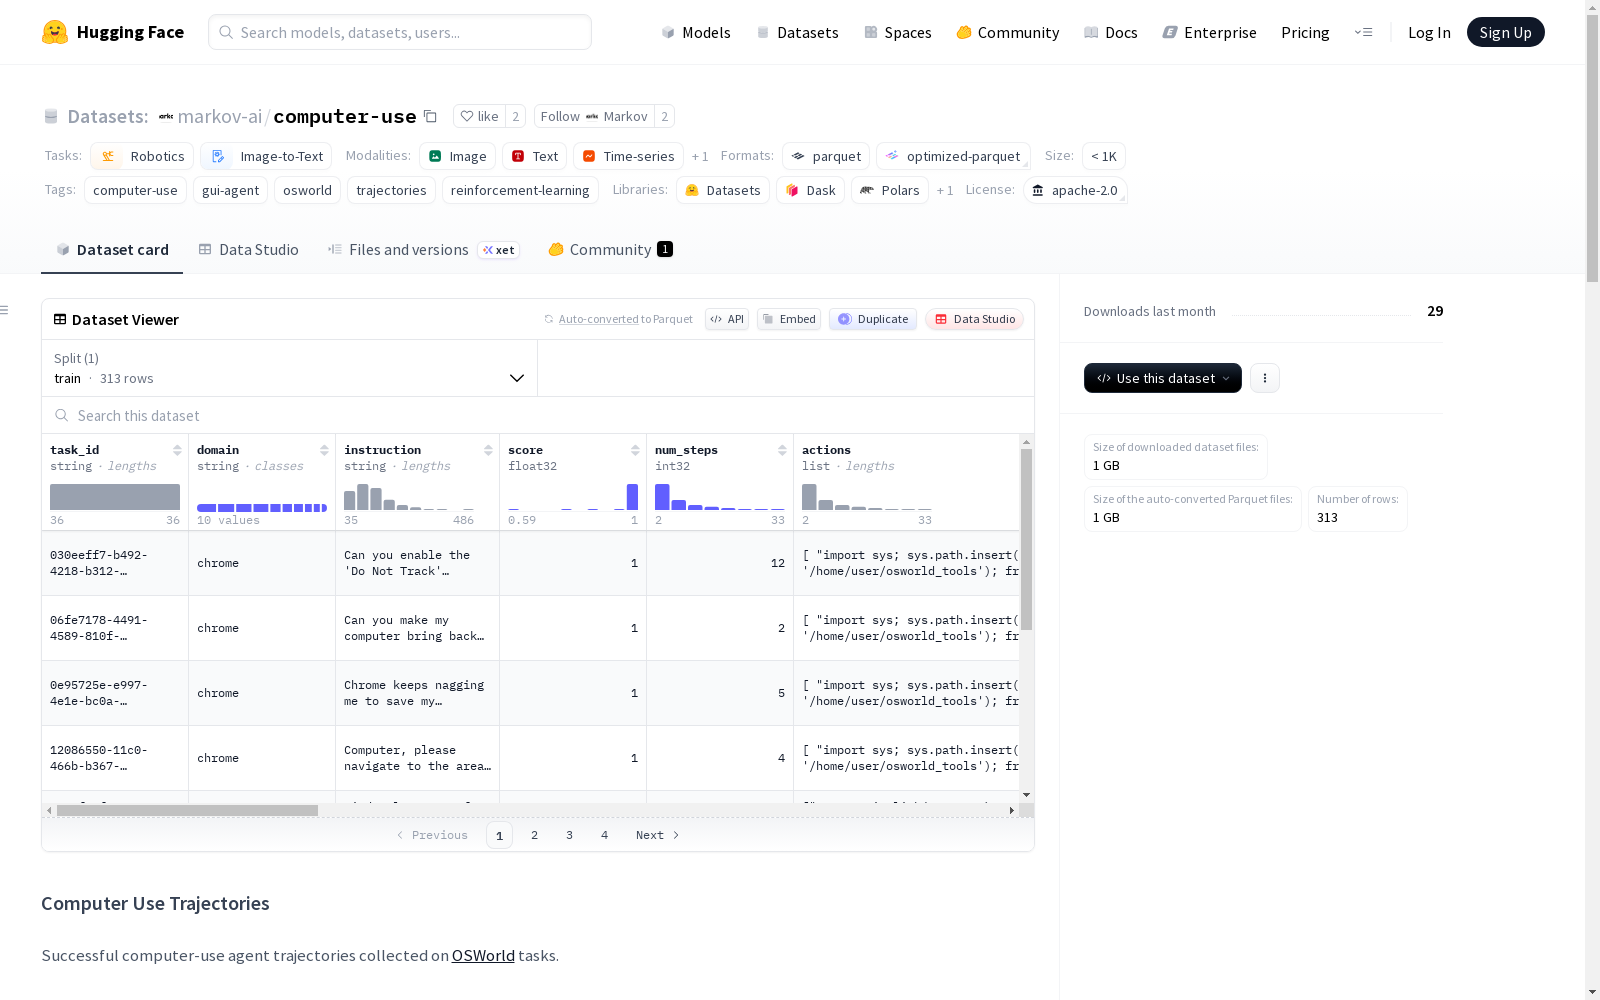Sort by the score column
1600x1000 pixels.
635,450
